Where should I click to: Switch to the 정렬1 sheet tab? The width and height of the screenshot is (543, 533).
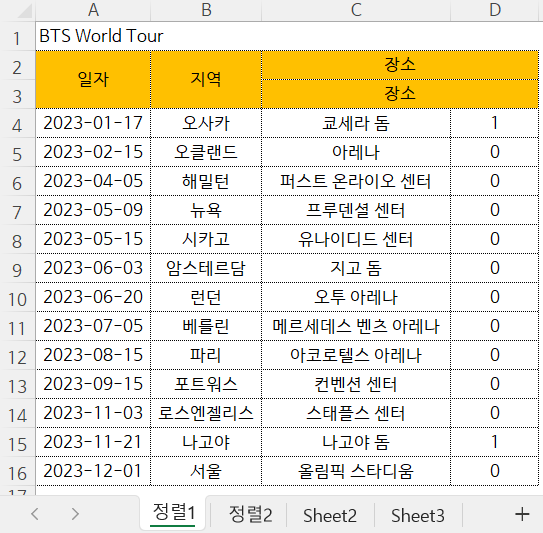click(173, 513)
